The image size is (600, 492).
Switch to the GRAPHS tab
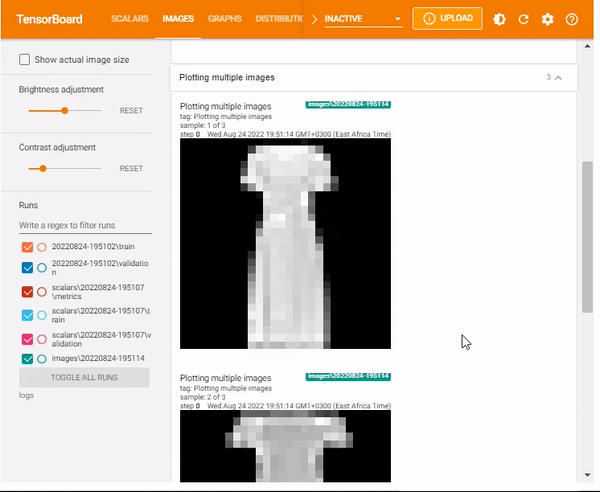pos(225,19)
